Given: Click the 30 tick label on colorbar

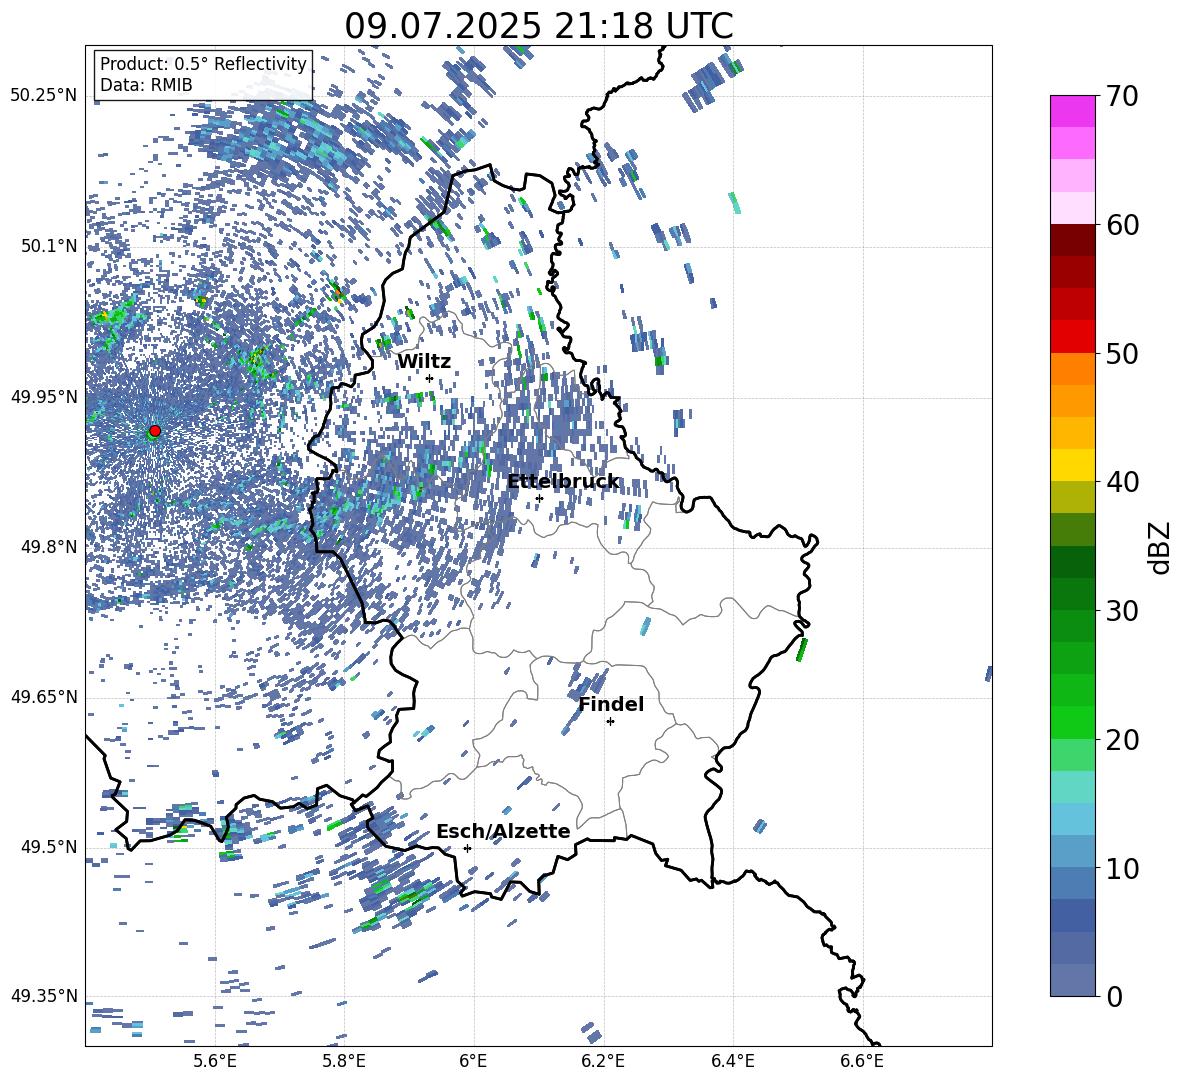Looking at the screenshot, I should (1123, 611).
